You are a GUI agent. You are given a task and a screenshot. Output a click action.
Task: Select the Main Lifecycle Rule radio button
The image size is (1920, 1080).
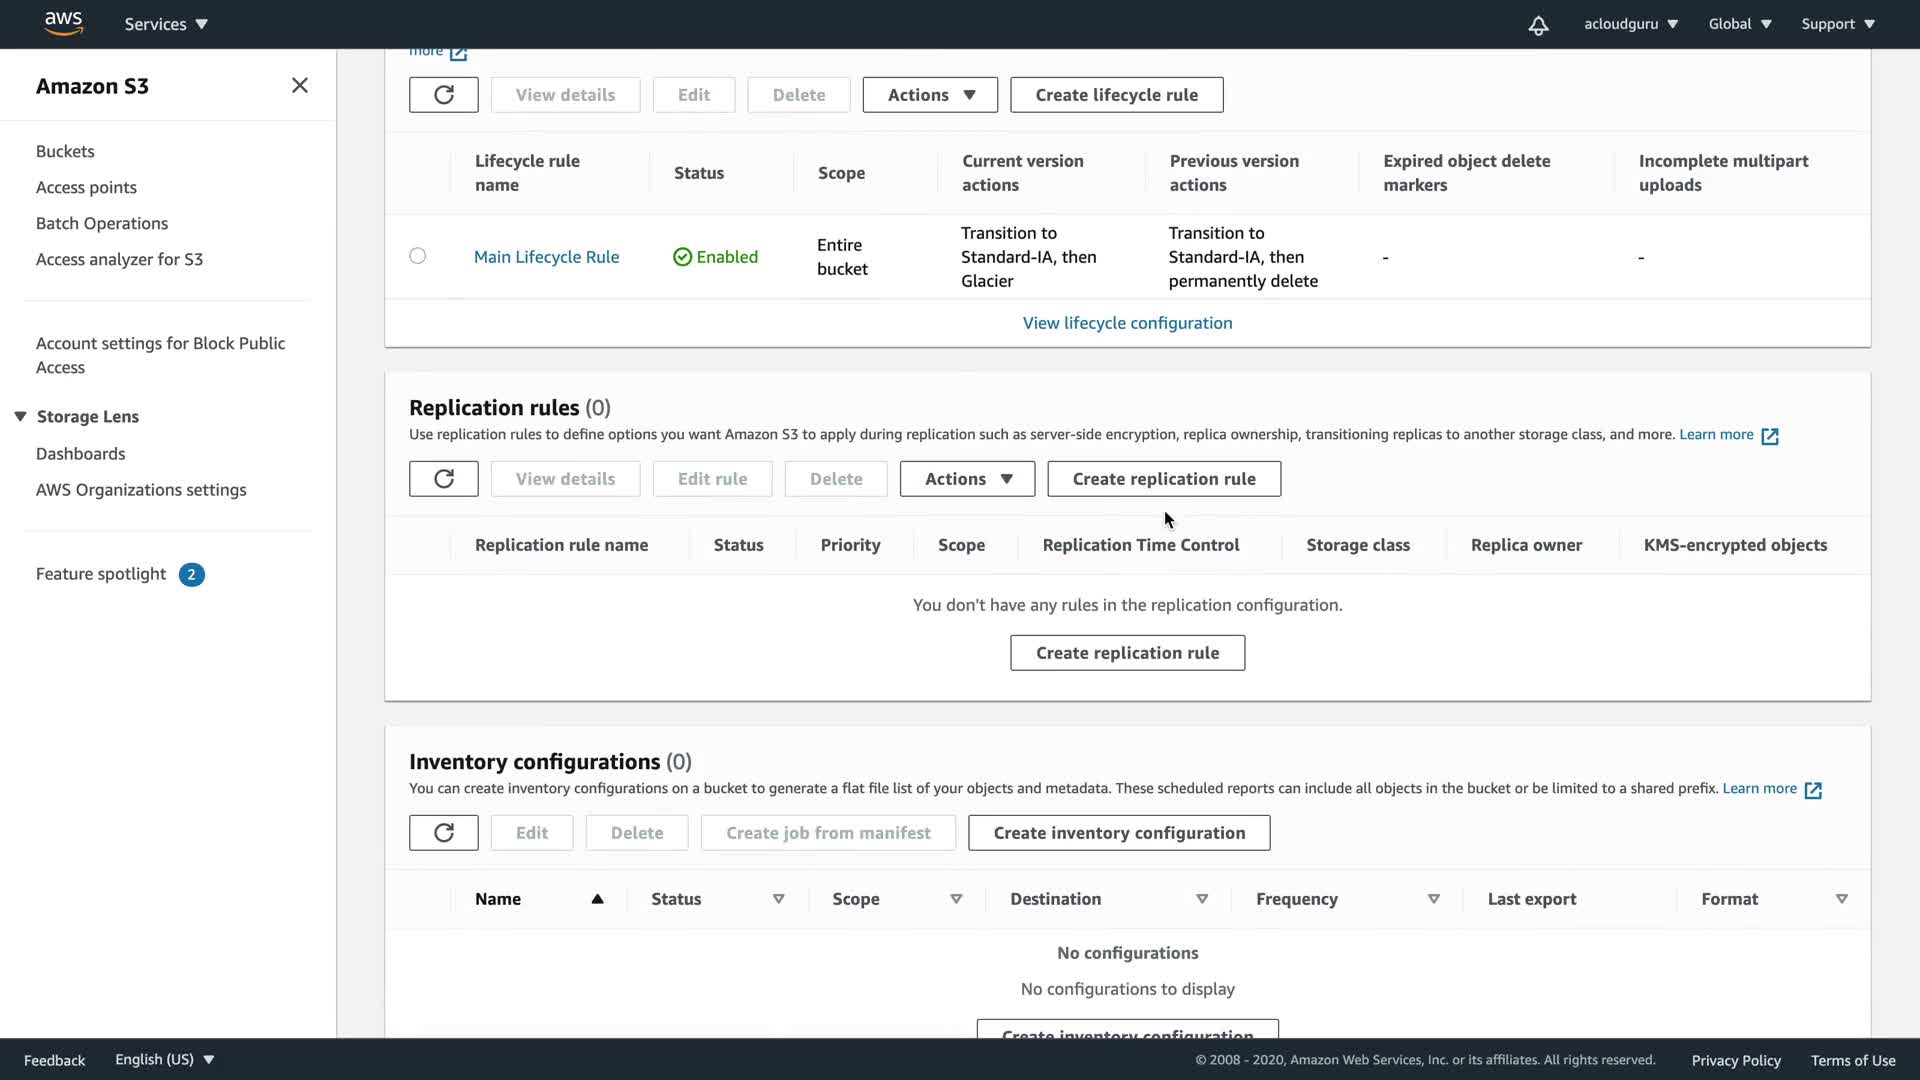point(418,256)
